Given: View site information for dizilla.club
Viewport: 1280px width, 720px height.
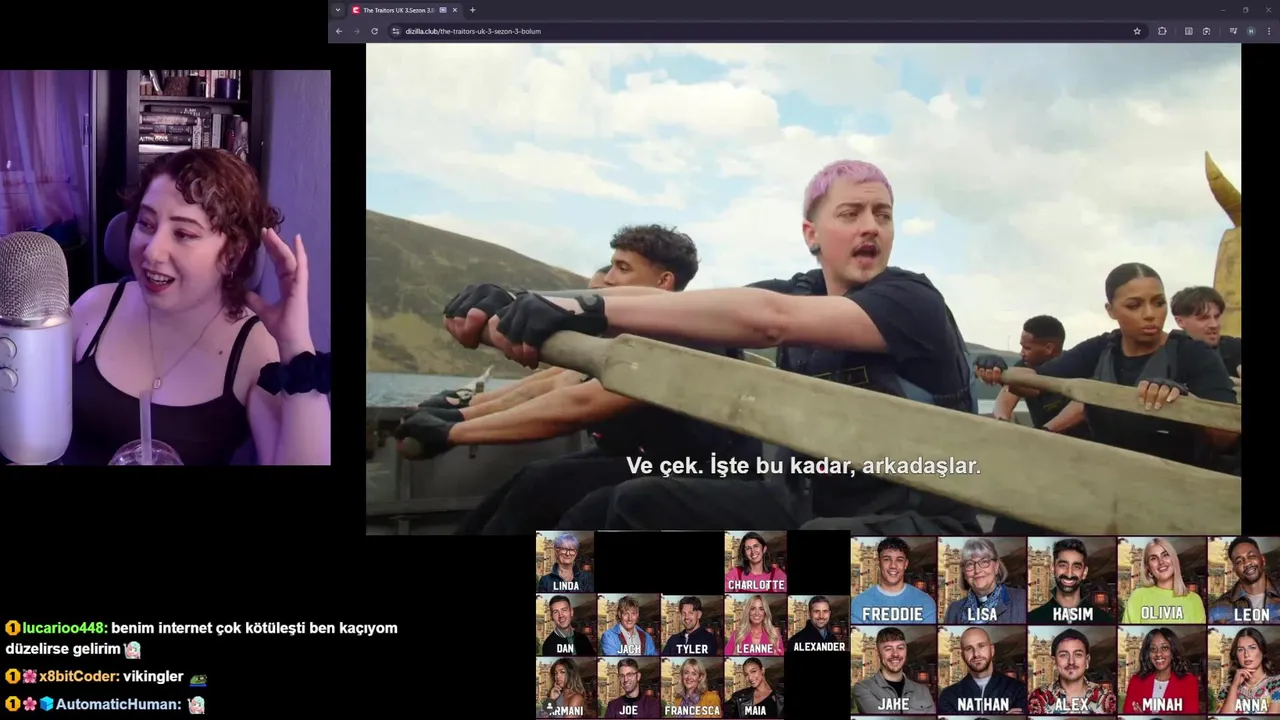Looking at the screenshot, I should 396,31.
